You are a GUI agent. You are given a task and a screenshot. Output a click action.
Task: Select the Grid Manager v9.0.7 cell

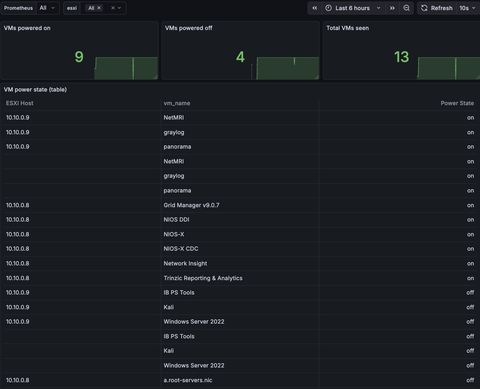(191, 205)
